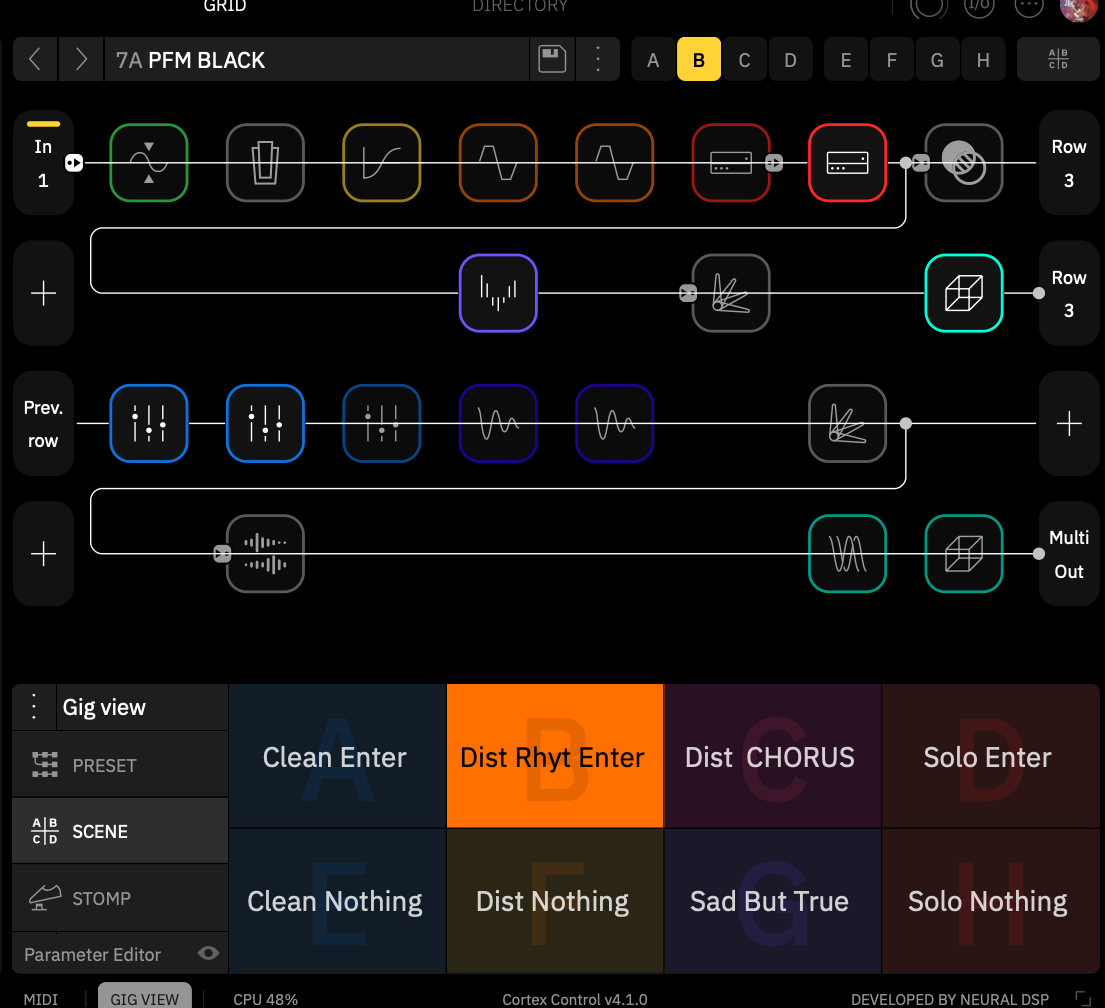The width and height of the screenshot is (1105, 1008).
Task: Open the circular ellipsis more icon at top
Action: [1029, 6]
